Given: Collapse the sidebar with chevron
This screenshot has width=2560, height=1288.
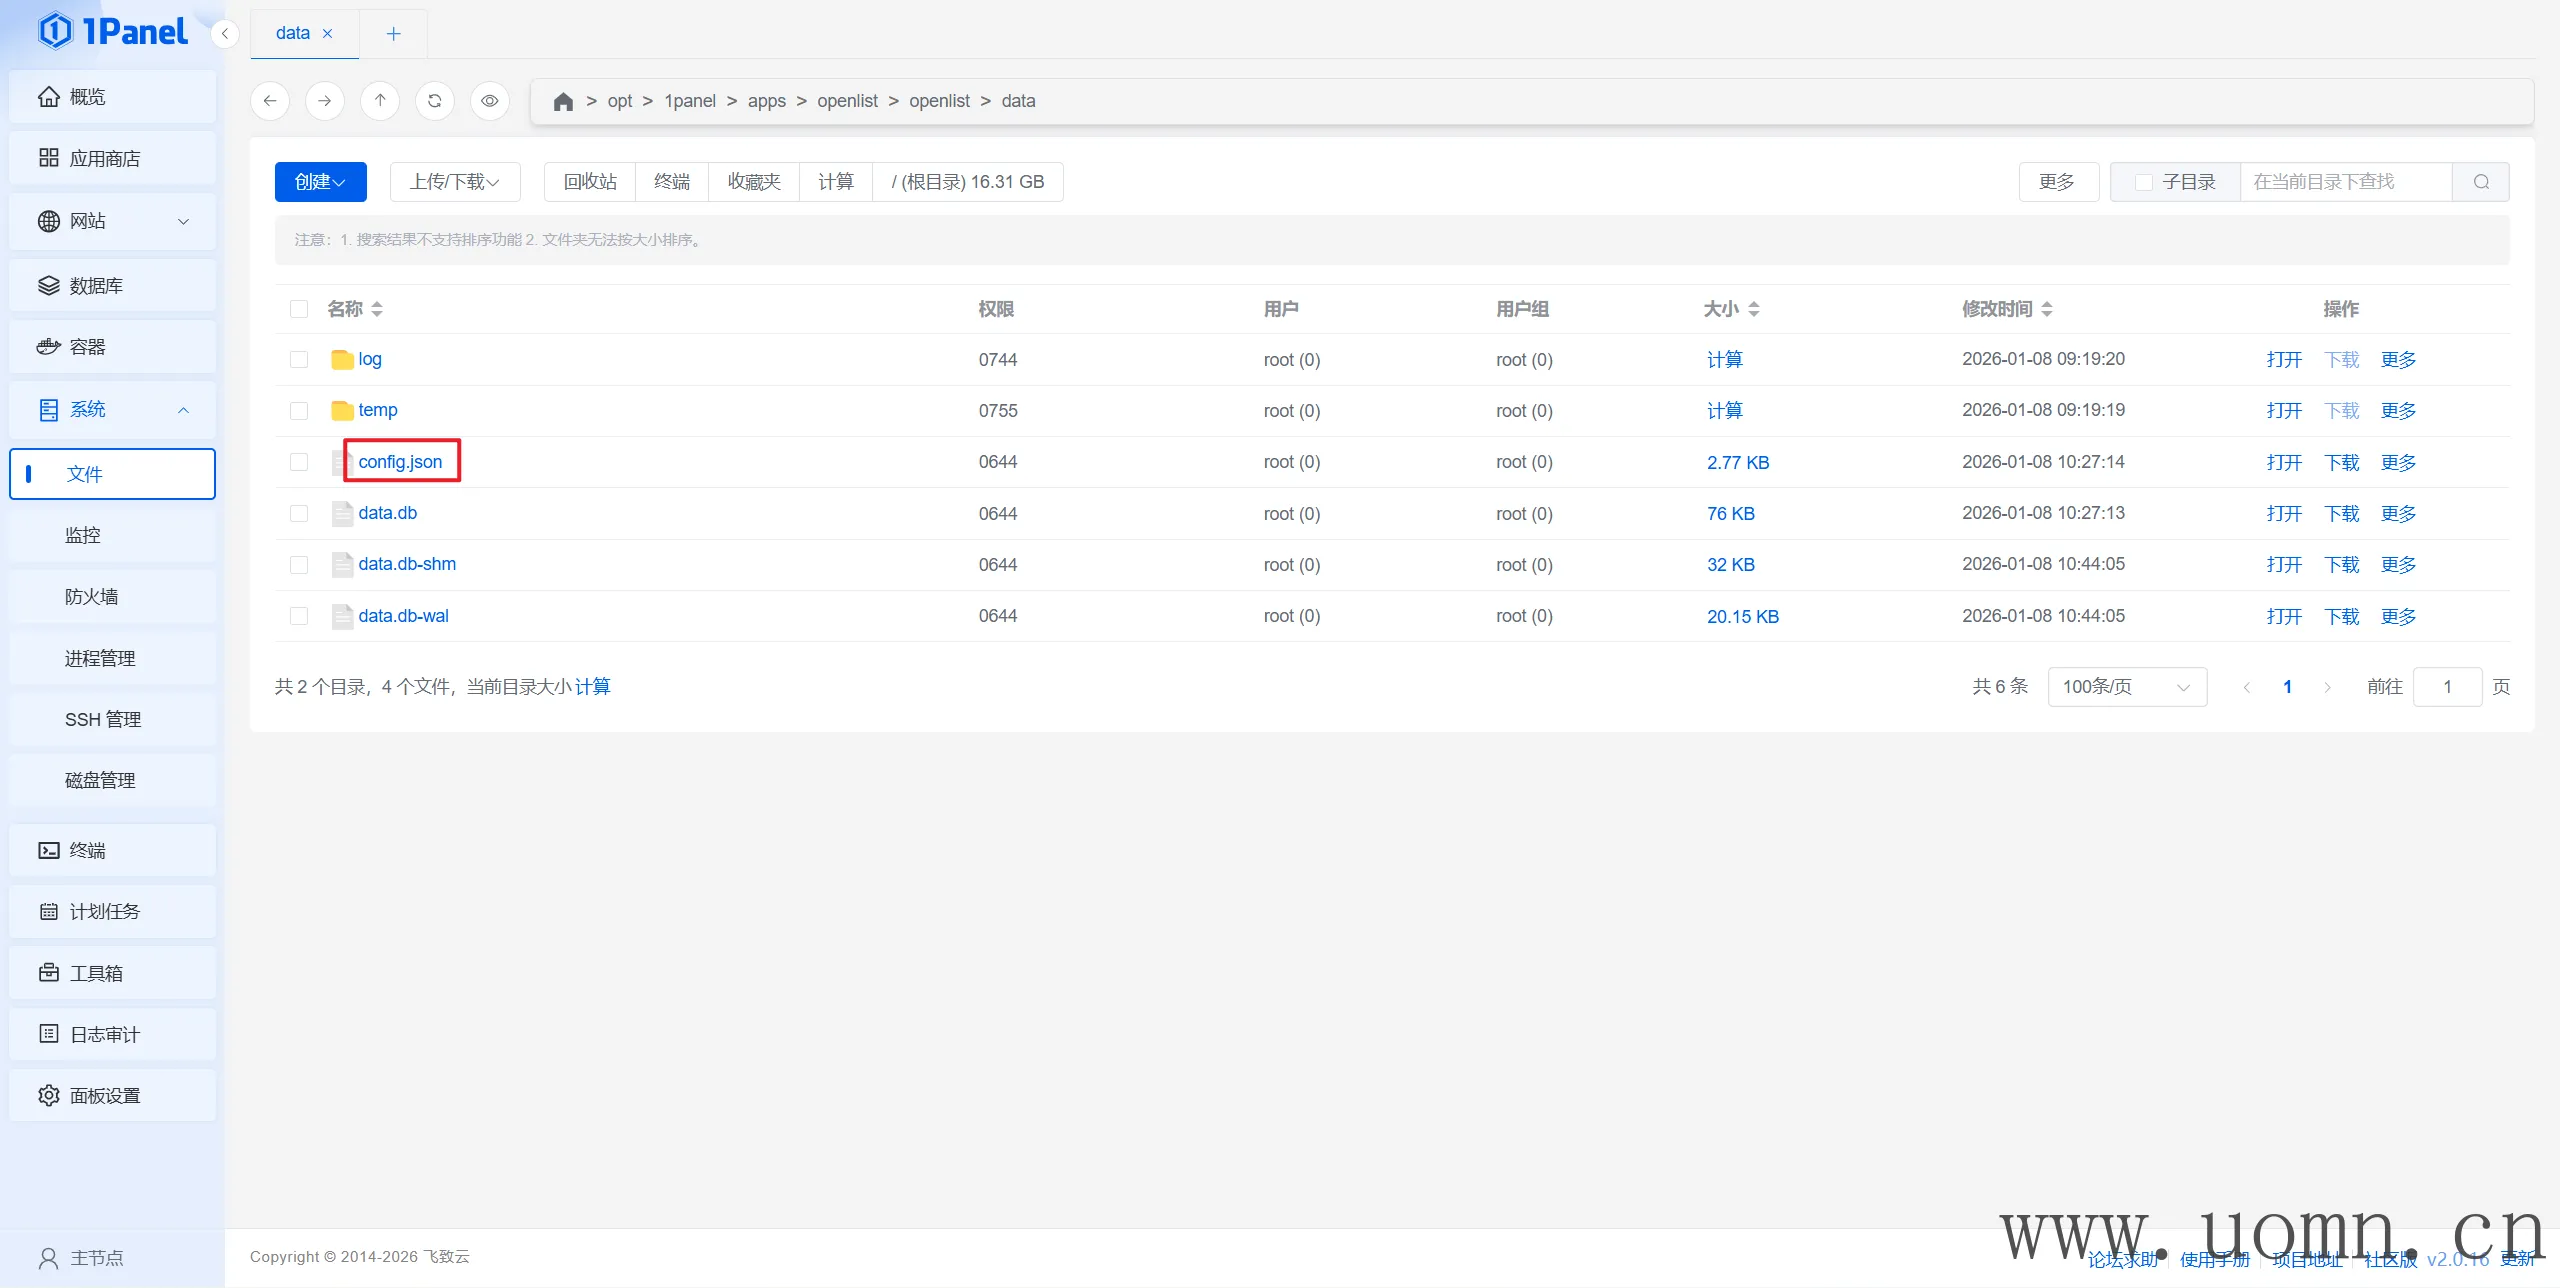Looking at the screenshot, I should click(x=225, y=34).
